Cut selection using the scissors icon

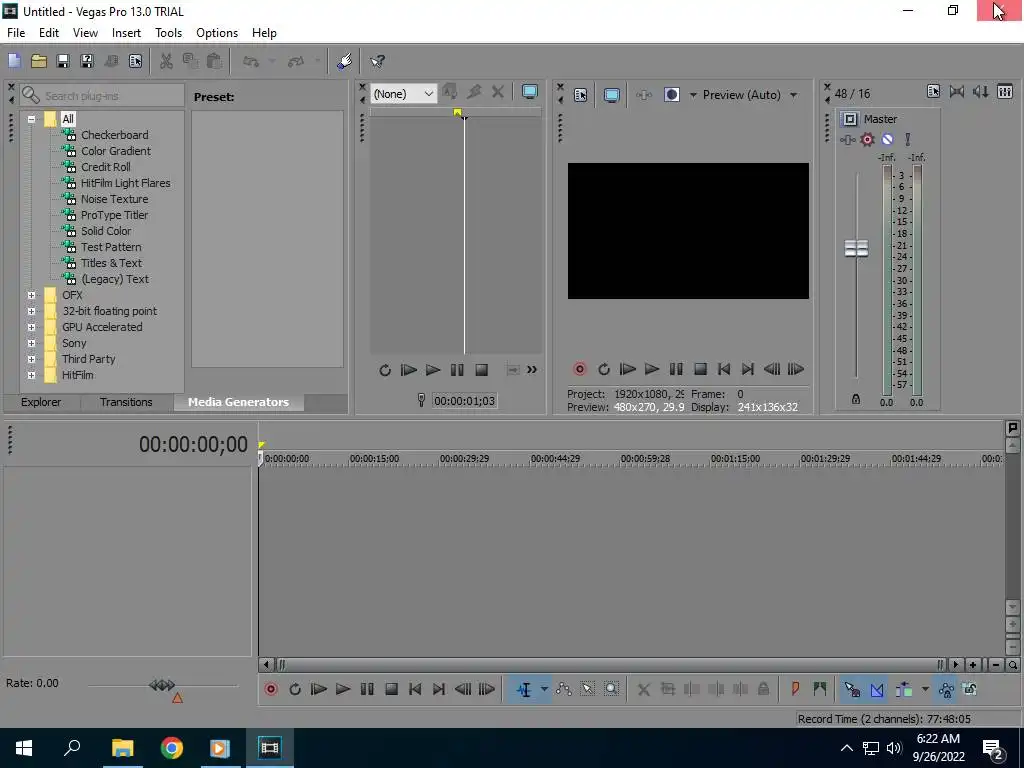click(x=166, y=61)
